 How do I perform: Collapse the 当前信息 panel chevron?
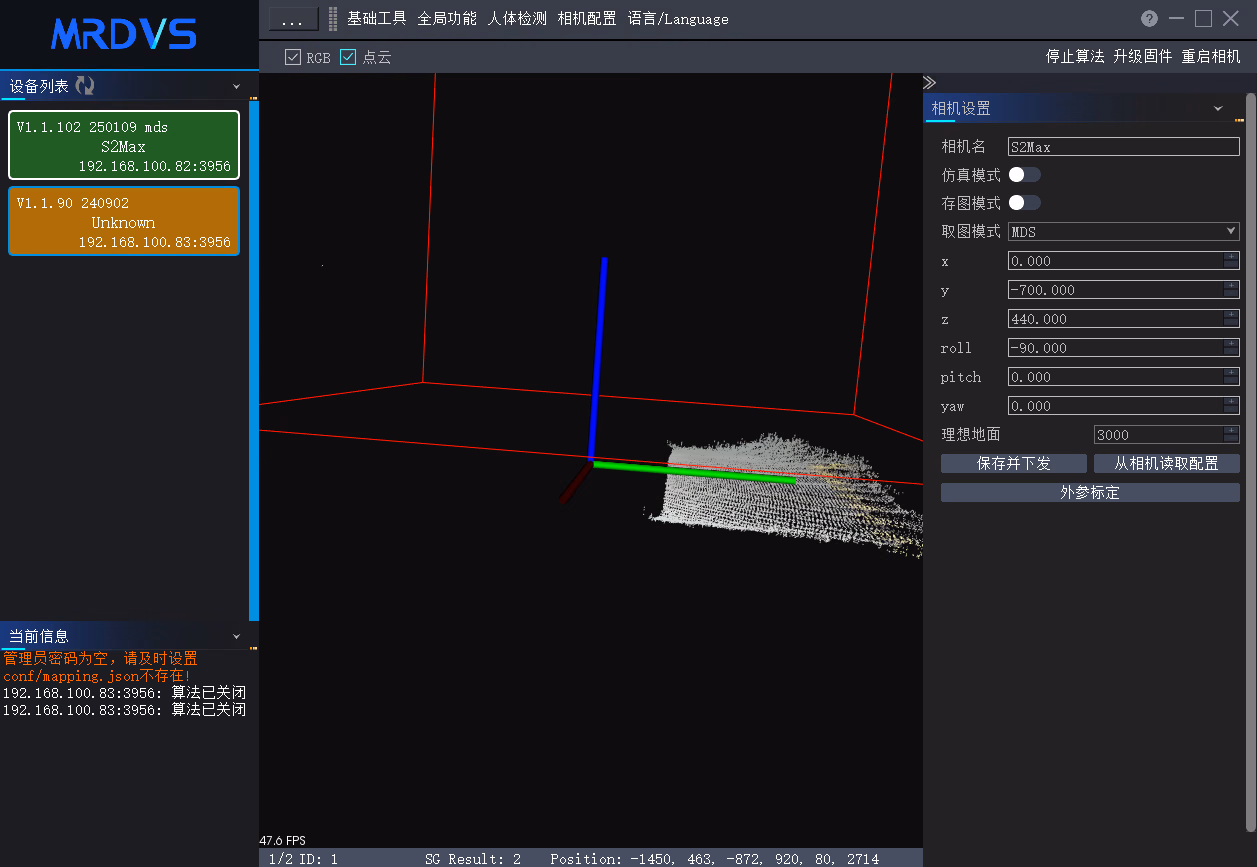coord(237,636)
